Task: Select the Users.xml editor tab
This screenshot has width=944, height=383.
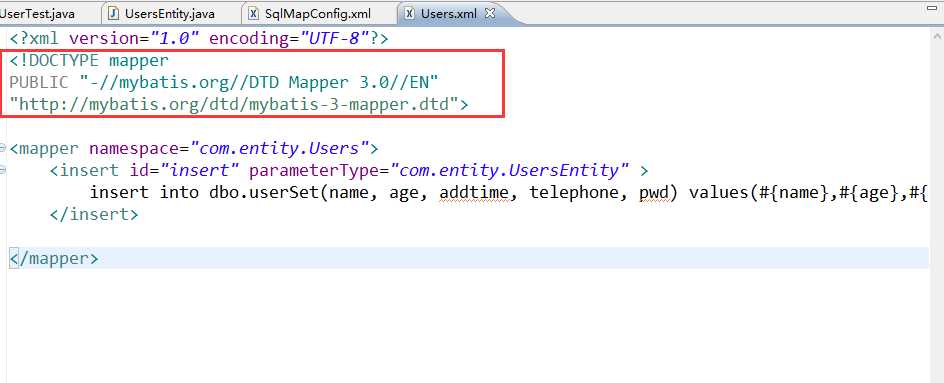Action: 449,13
